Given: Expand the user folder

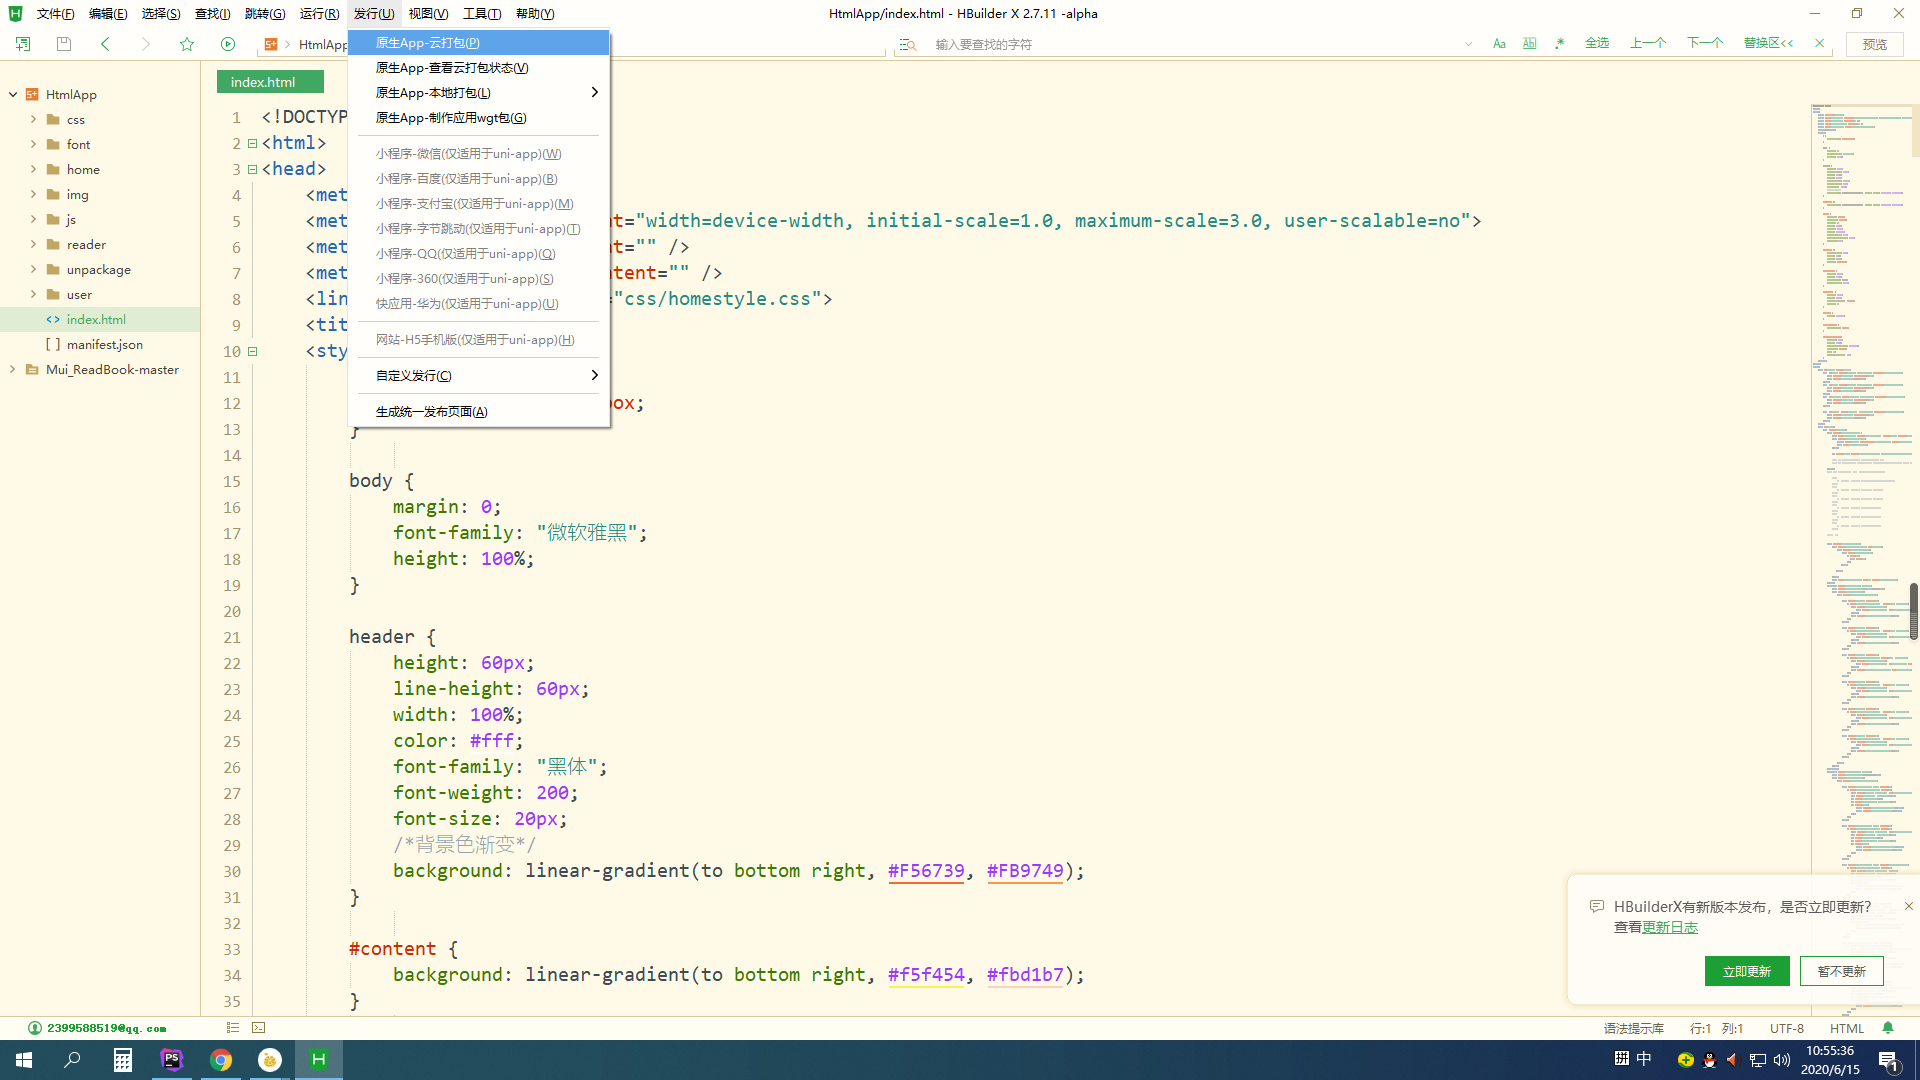Looking at the screenshot, I should 33,294.
